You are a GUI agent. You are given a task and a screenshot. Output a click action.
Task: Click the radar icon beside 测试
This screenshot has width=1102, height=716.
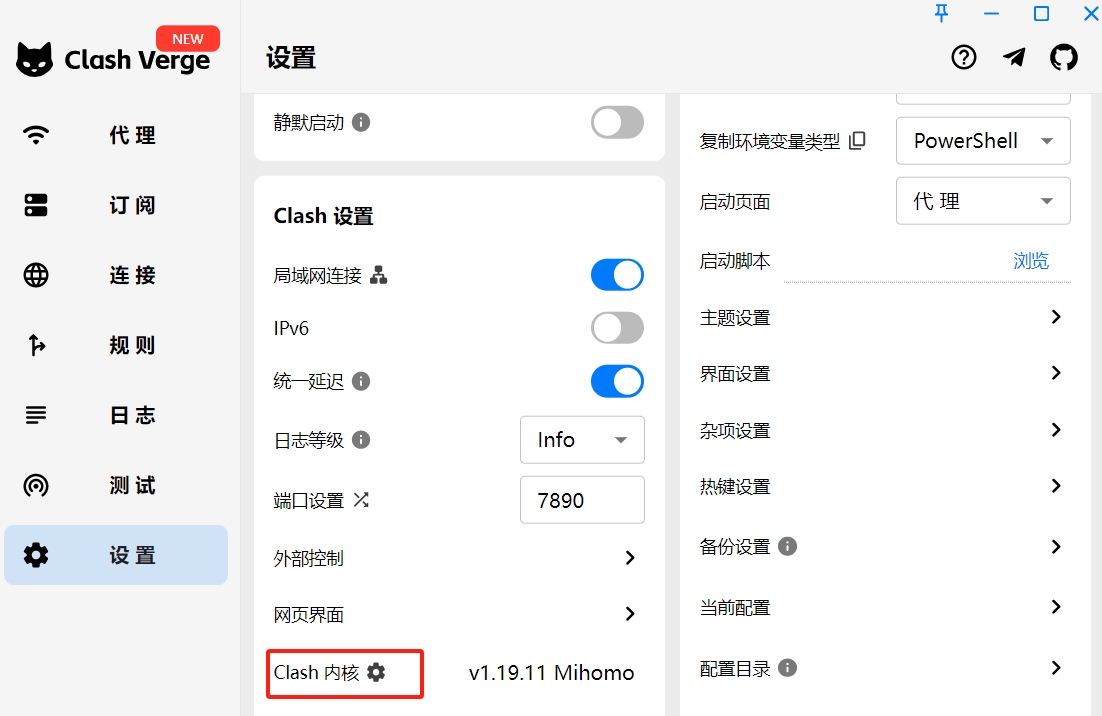36,485
